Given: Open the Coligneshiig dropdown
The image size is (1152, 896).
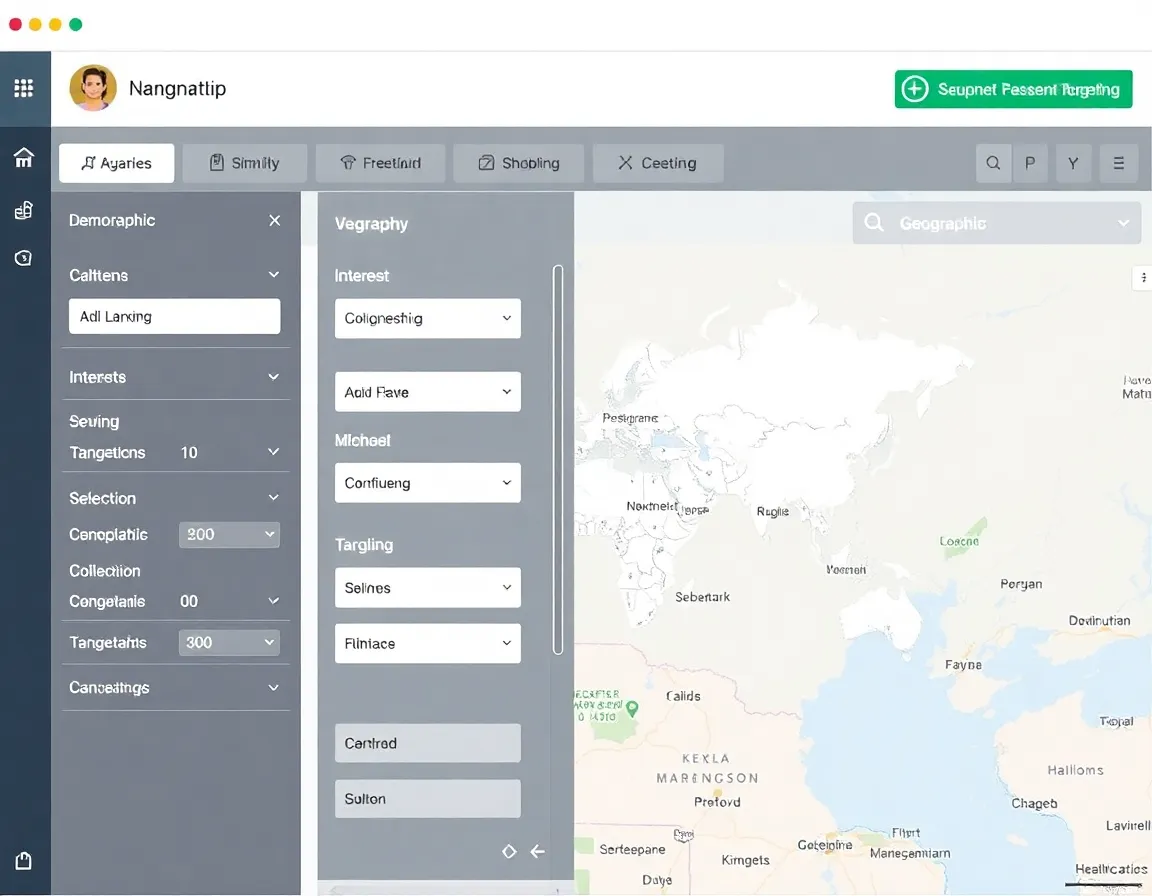Looking at the screenshot, I should (x=427, y=318).
